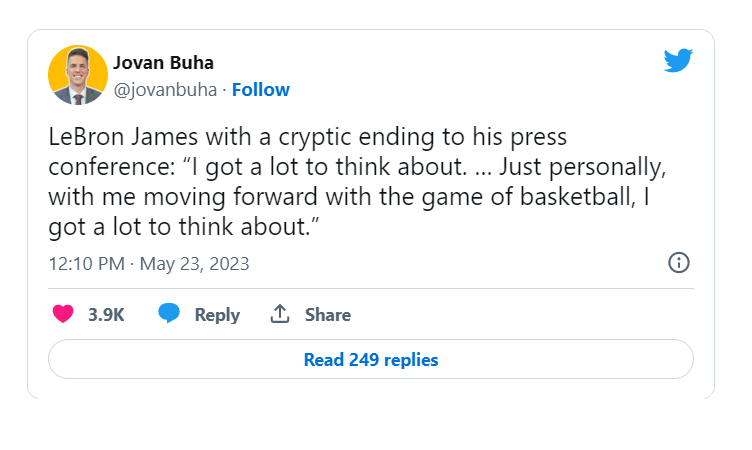
Task: Click the word 'conference' in the tweet
Action: (108, 167)
